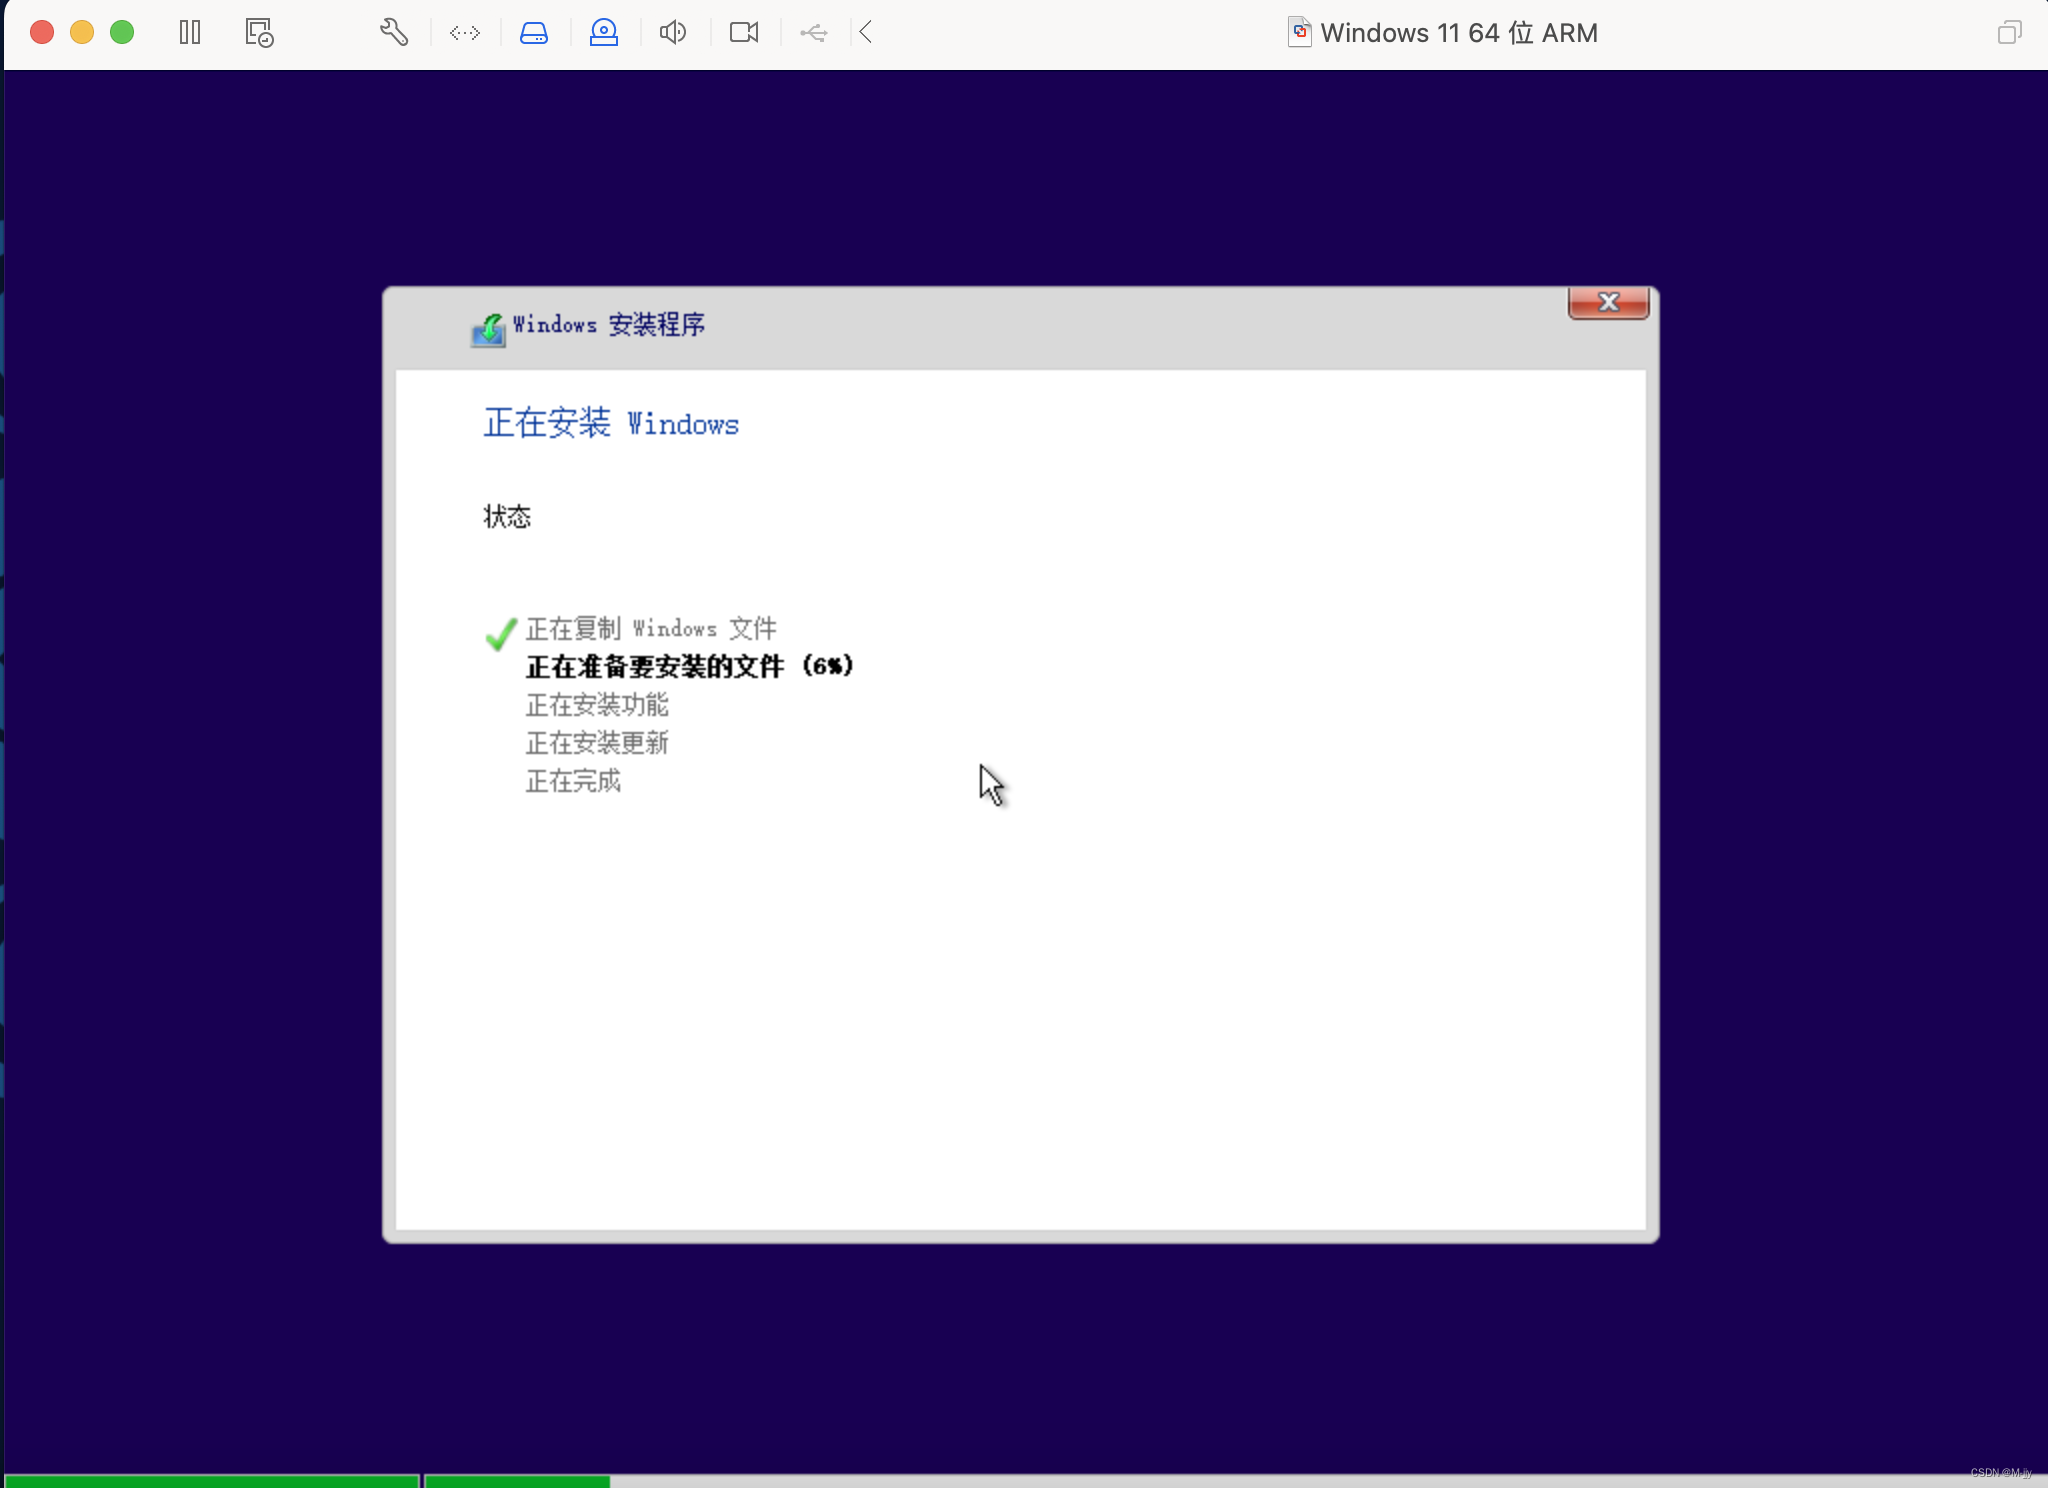Open virtual machine settings wrench
Screen dimensions: 2048x1488
[394, 33]
